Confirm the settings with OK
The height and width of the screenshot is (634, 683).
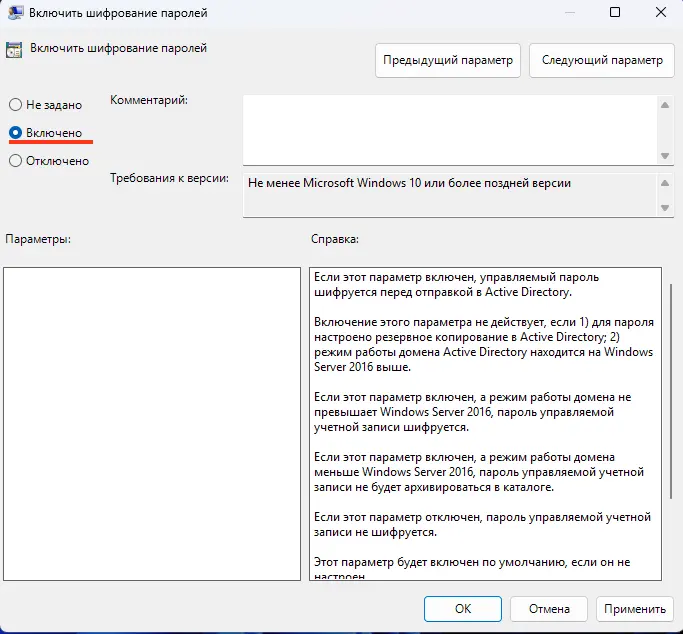(x=462, y=608)
